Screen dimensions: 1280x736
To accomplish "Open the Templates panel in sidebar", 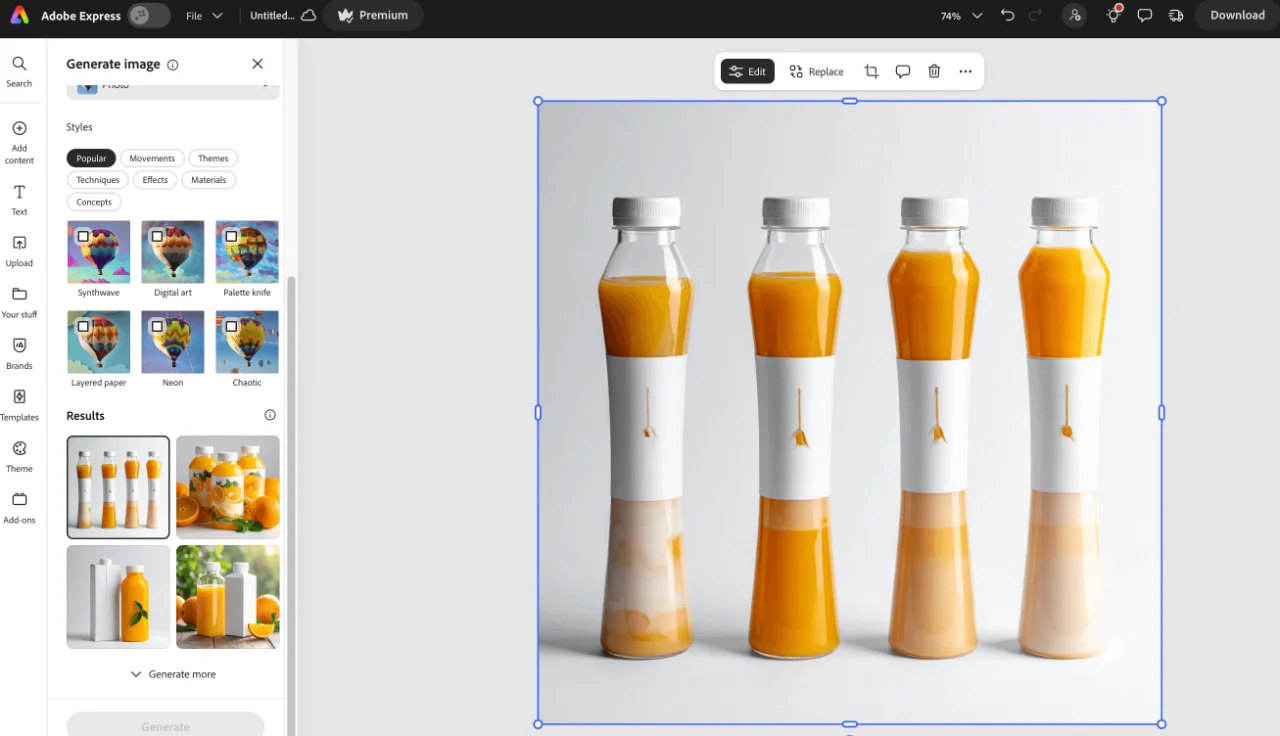I will 19,403.
